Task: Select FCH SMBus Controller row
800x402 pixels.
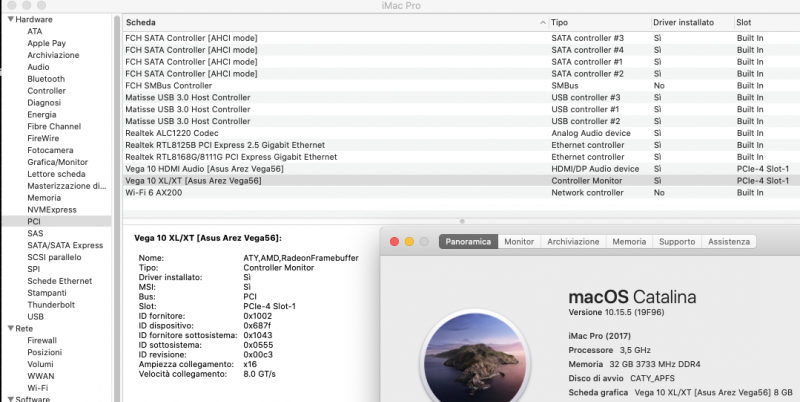Action: [x=461, y=86]
